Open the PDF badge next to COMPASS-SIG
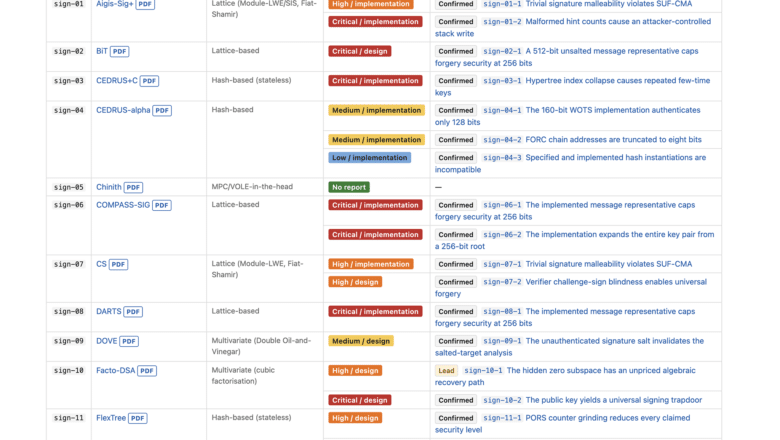Screen dimensions: 780x440 click(162, 205)
